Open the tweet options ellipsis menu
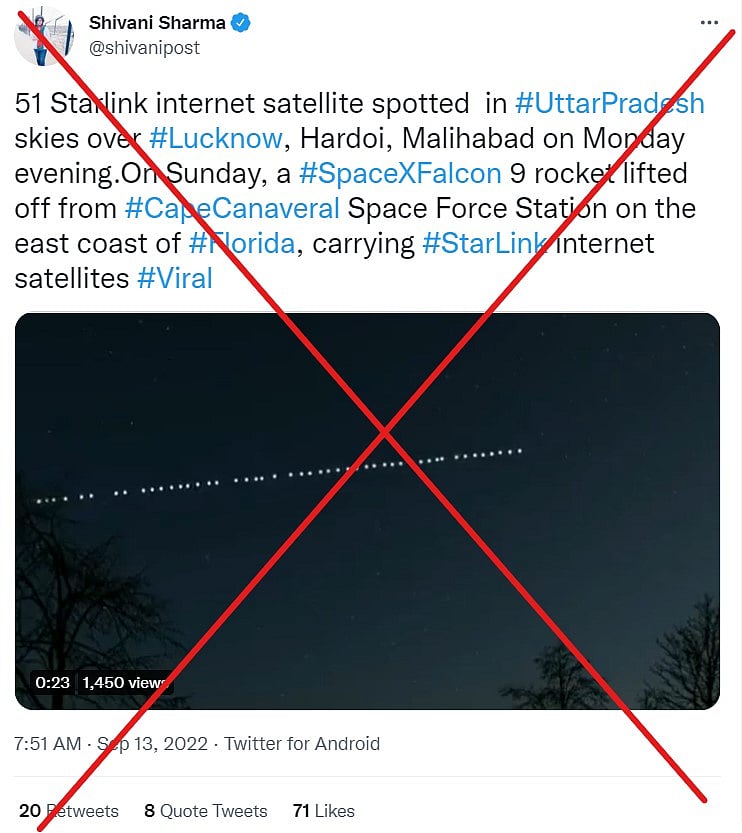 [709, 22]
